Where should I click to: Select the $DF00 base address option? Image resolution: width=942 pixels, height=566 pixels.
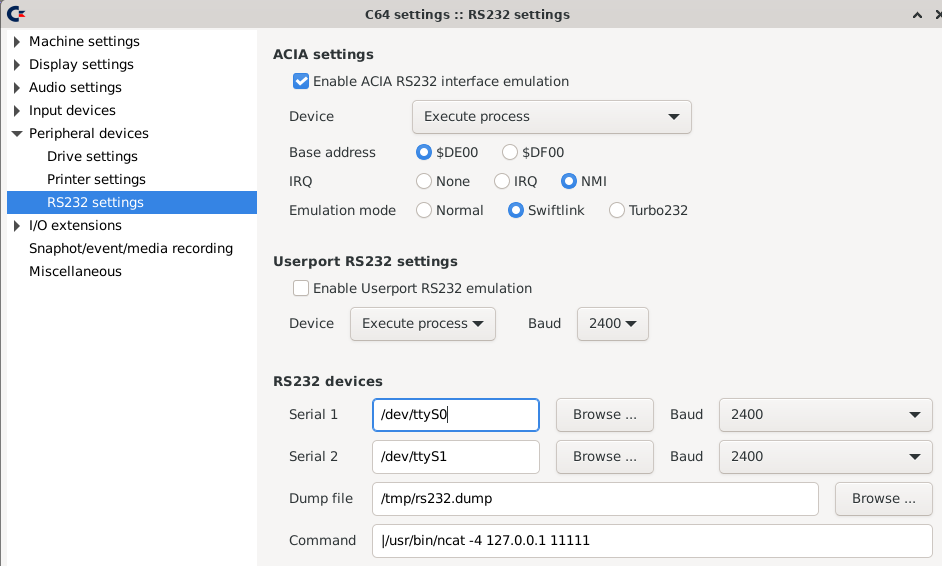click(x=510, y=153)
